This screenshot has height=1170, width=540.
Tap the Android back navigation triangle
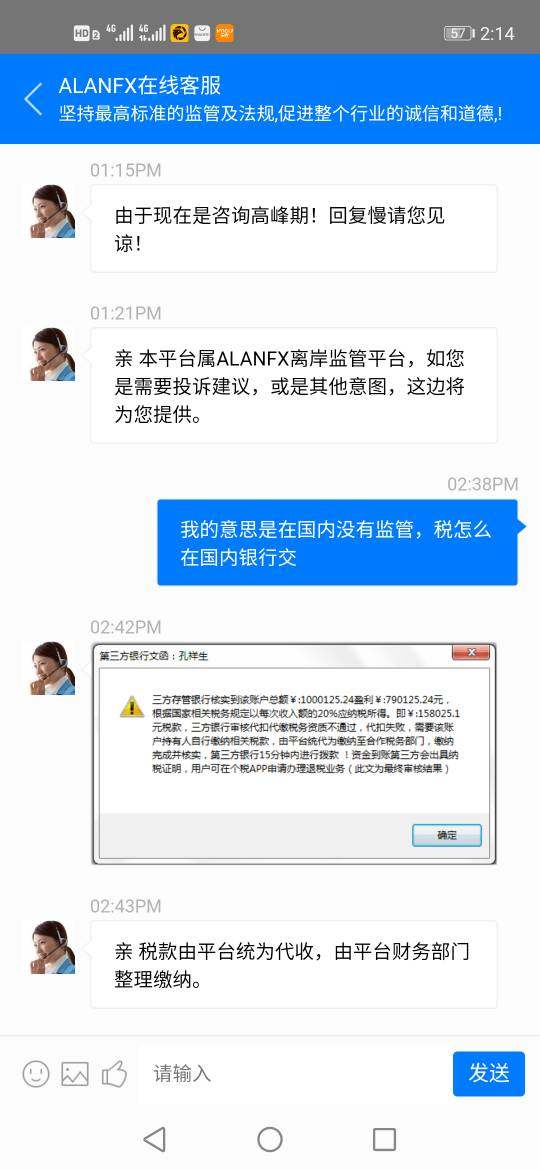click(x=154, y=1139)
